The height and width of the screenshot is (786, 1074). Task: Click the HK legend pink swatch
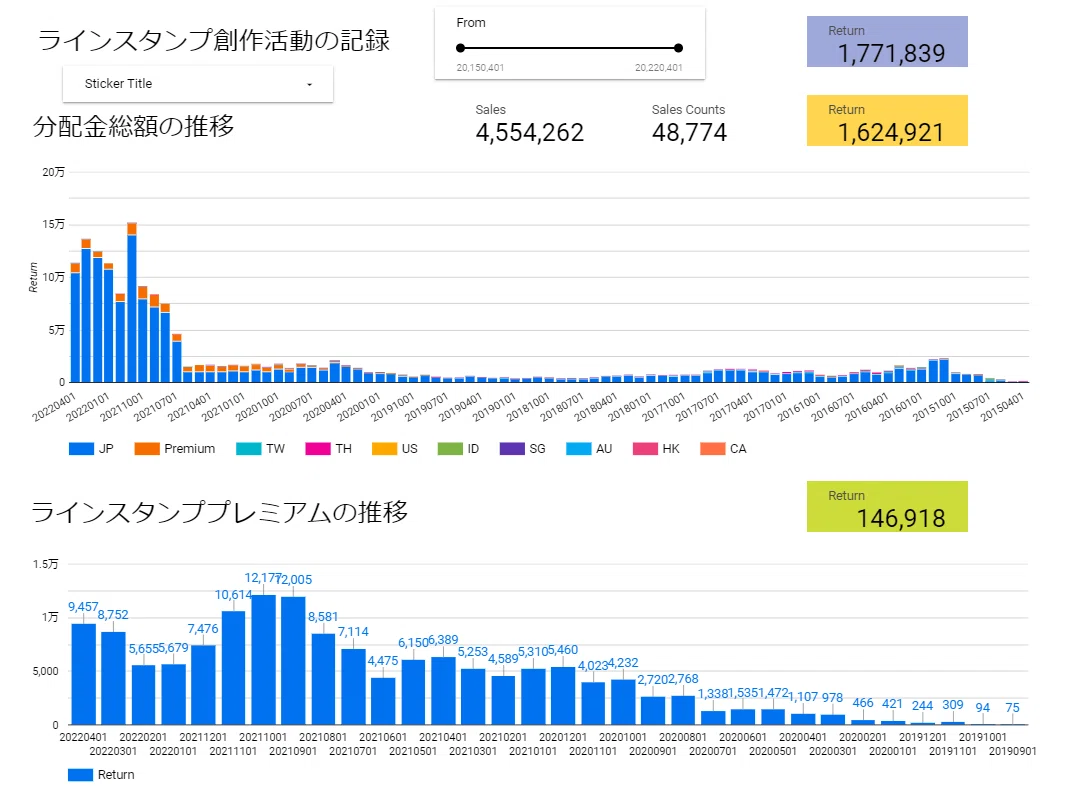point(645,448)
